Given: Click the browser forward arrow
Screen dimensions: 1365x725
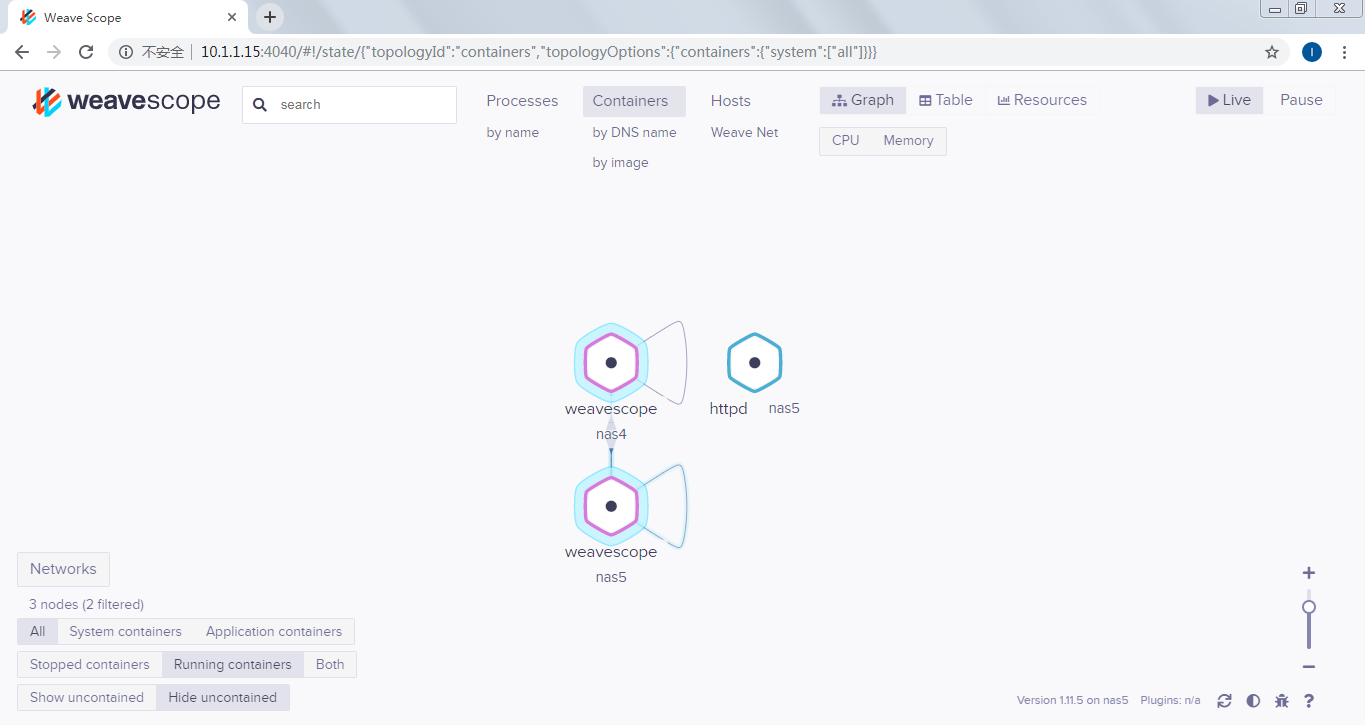Looking at the screenshot, I should pos(54,52).
